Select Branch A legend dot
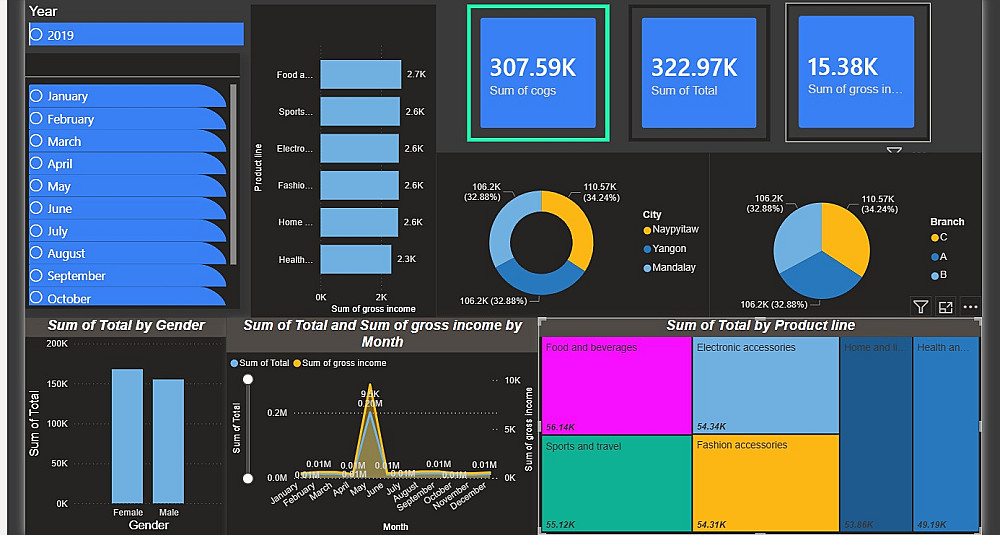This screenshot has width=1000, height=535. 935,257
